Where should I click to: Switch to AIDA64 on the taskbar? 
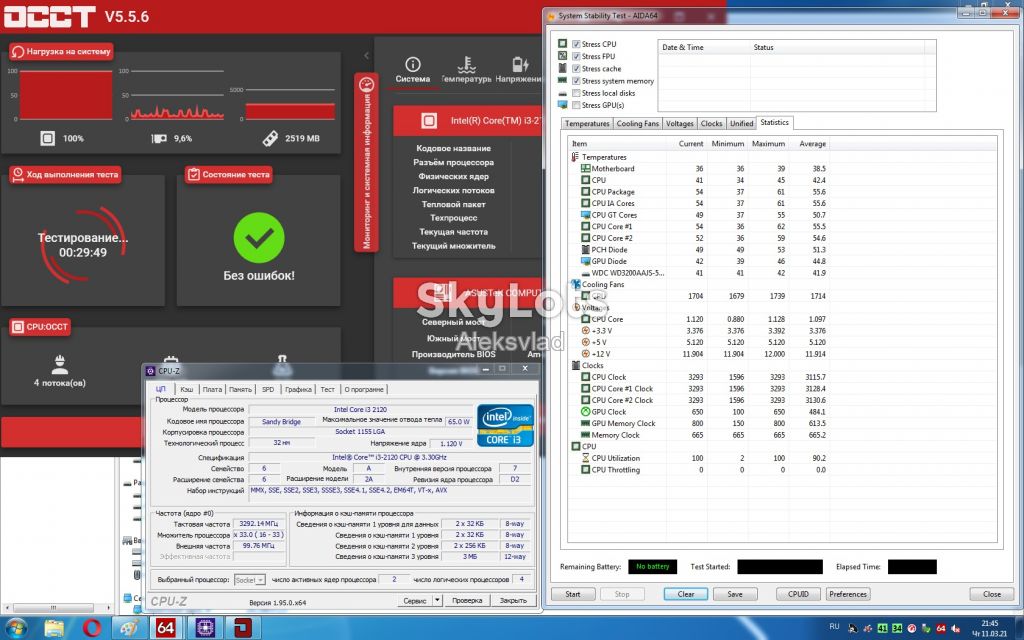pyautogui.click(x=166, y=628)
